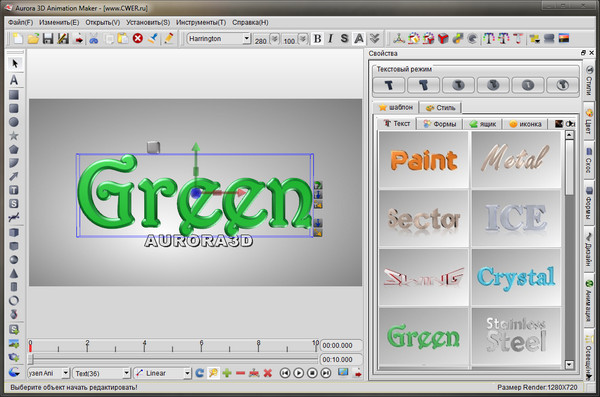Select first text mode button
600x397 pixels.
(x=389, y=85)
